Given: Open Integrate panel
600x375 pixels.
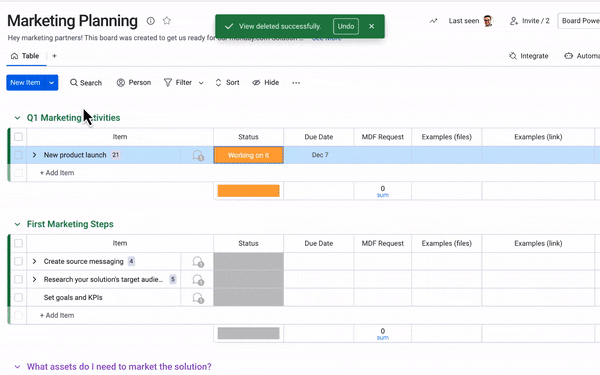Looking at the screenshot, I should pyautogui.click(x=528, y=56).
